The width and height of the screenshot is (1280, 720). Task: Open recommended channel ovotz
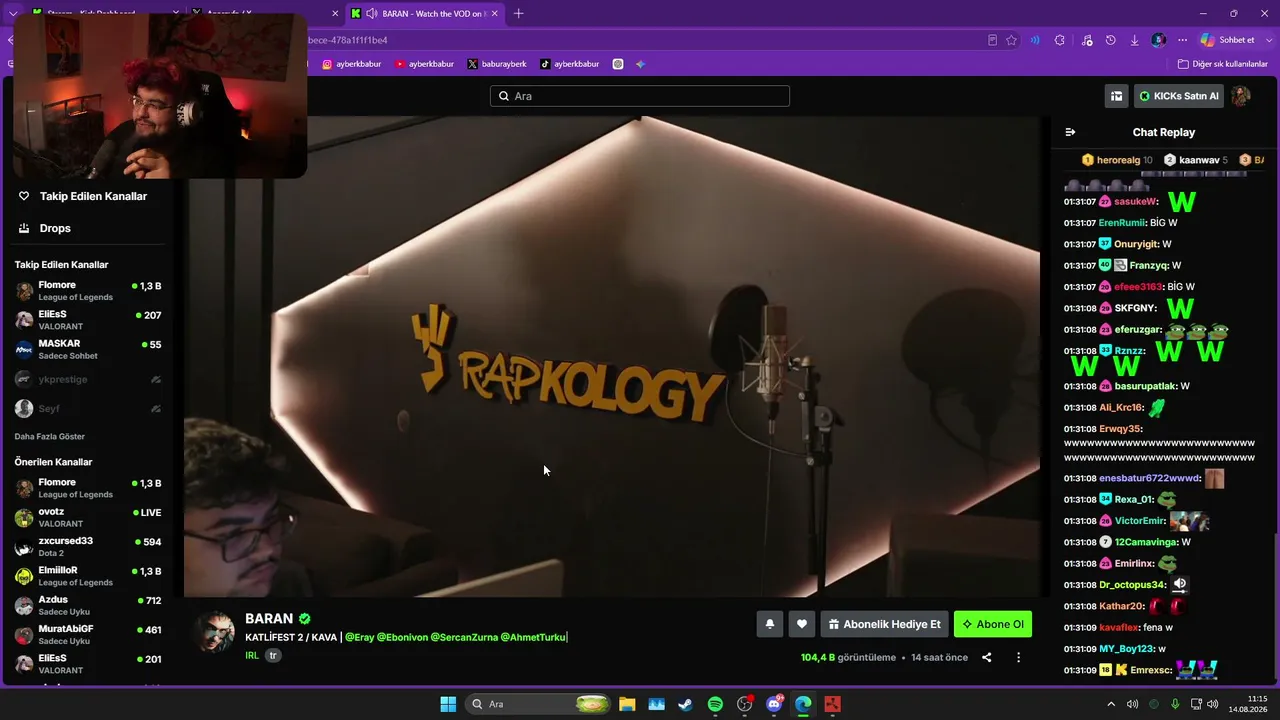[88, 517]
